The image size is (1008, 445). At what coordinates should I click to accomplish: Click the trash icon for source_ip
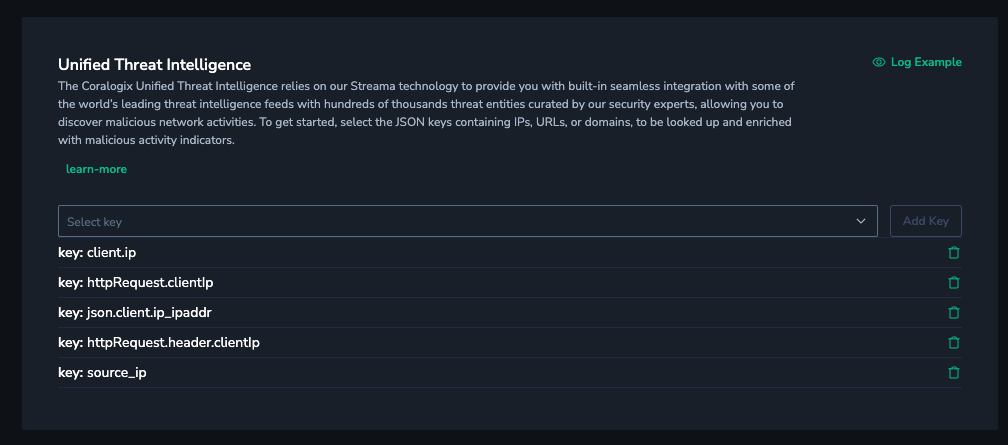point(953,373)
